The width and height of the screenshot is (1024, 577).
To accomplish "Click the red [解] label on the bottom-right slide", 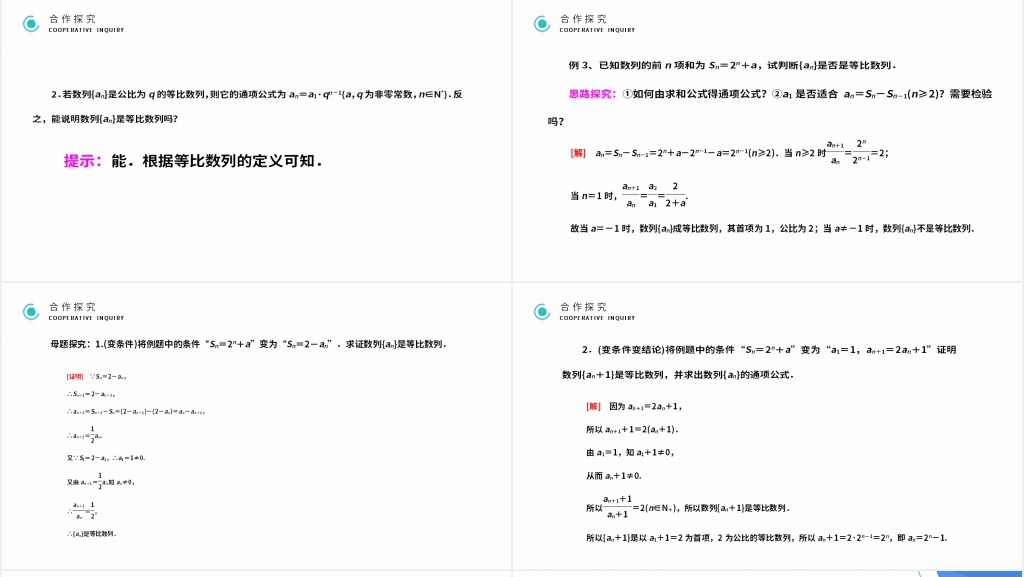I will click(x=593, y=406).
